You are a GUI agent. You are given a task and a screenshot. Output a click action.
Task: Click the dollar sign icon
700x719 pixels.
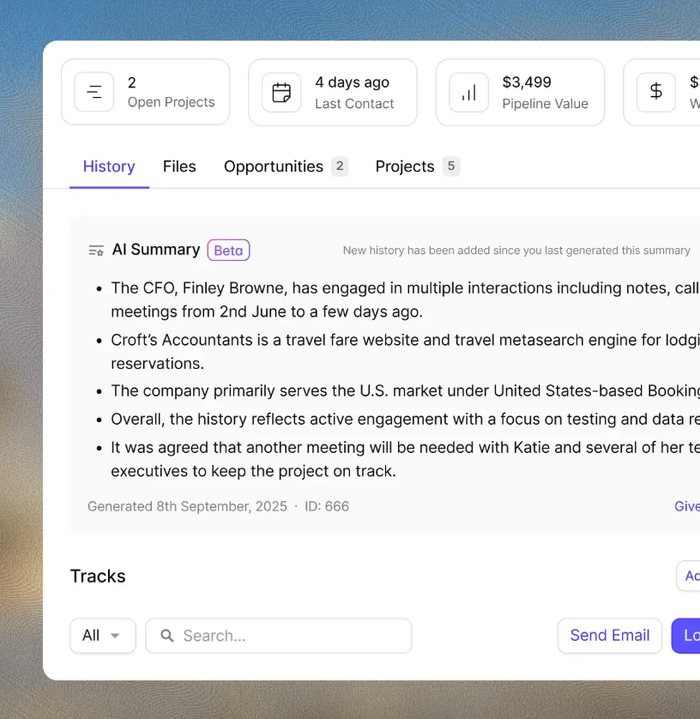656,92
